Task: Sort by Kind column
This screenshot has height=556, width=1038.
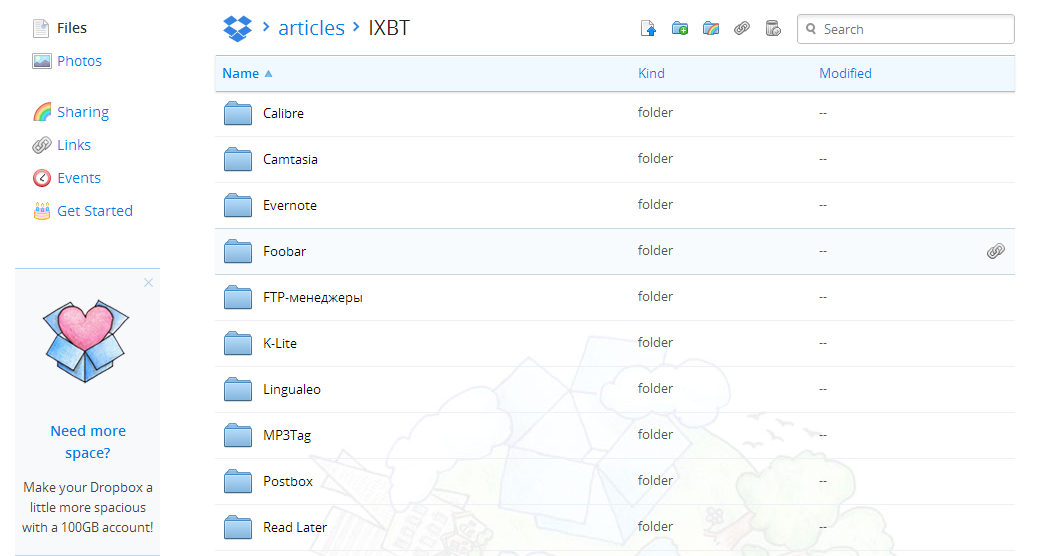Action: point(651,73)
